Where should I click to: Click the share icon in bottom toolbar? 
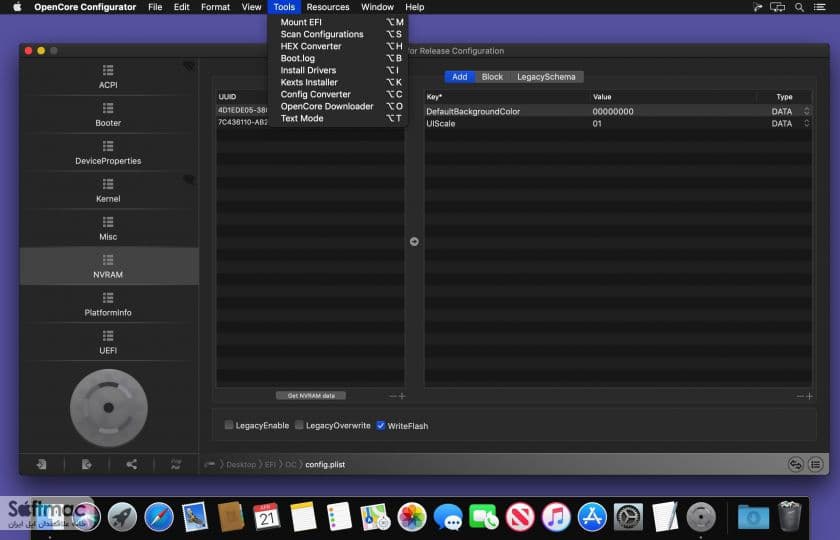tap(131, 464)
